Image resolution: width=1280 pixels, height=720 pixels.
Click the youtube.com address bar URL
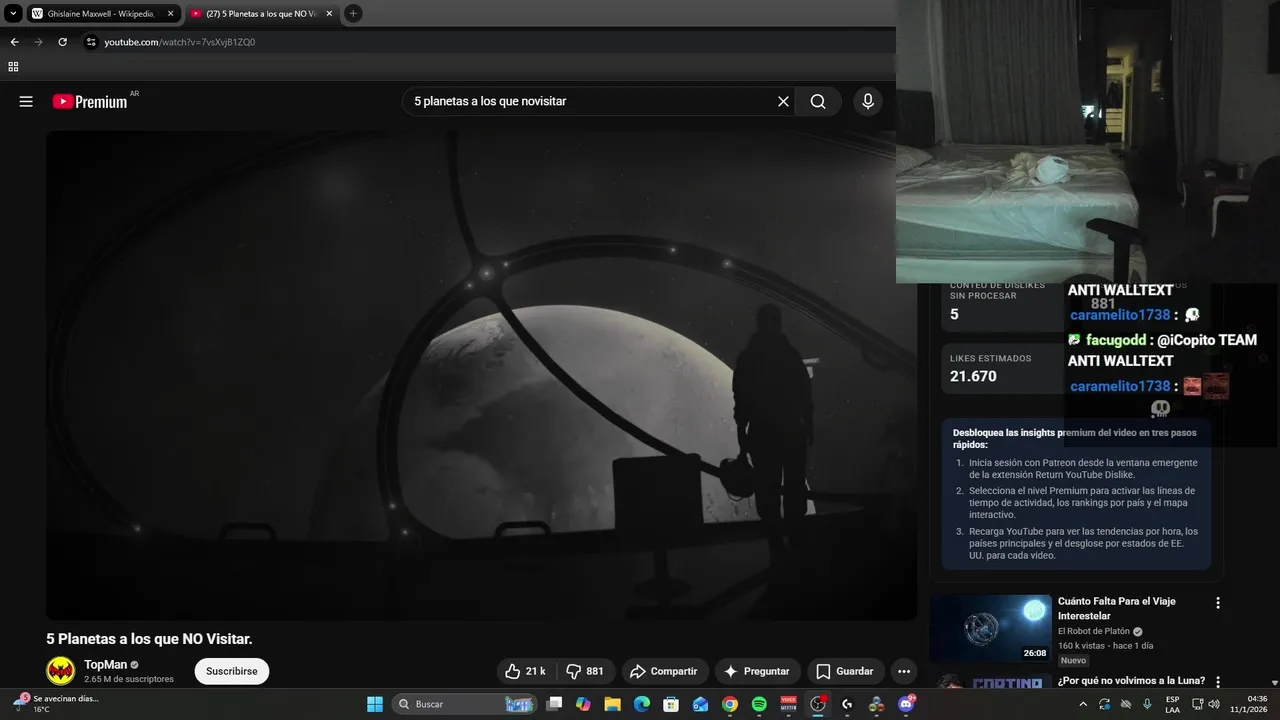coord(180,42)
